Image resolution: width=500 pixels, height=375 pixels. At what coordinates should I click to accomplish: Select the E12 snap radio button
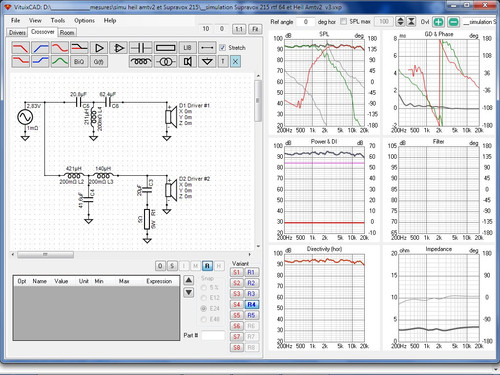tap(203, 298)
